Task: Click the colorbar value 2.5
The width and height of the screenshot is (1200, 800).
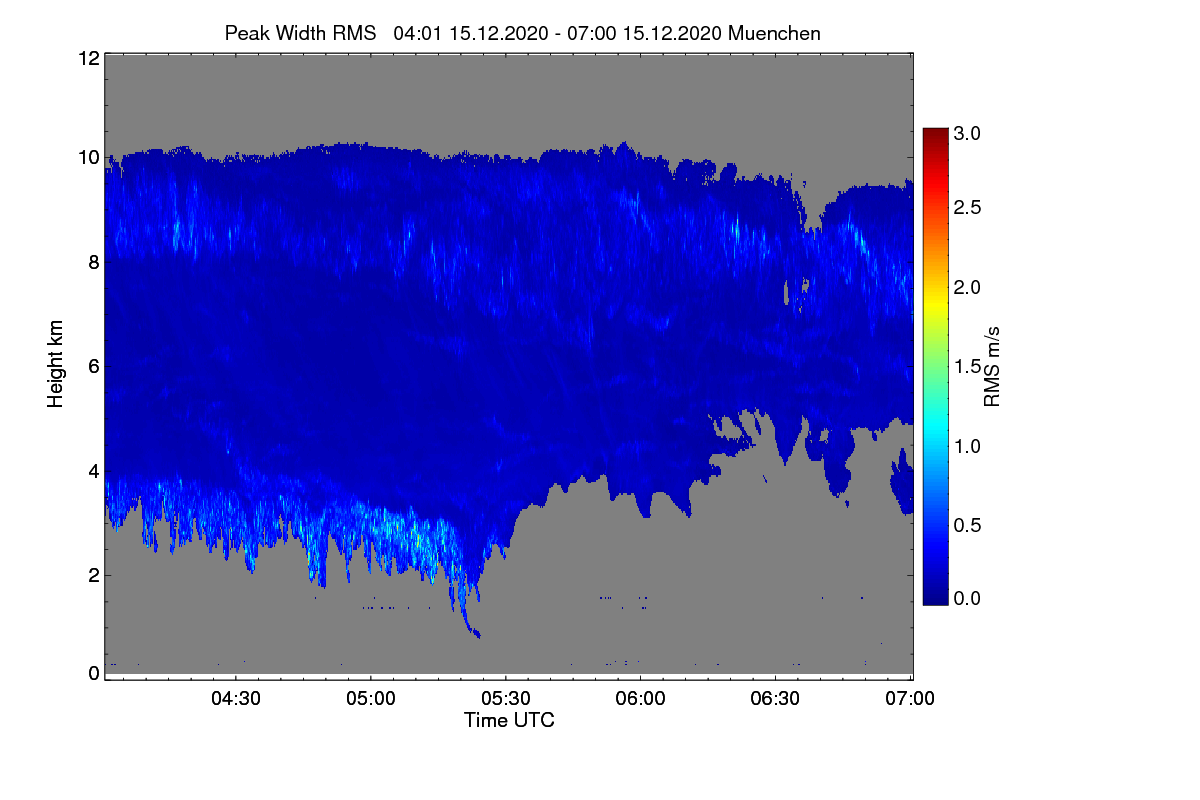Action: [x=969, y=207]
